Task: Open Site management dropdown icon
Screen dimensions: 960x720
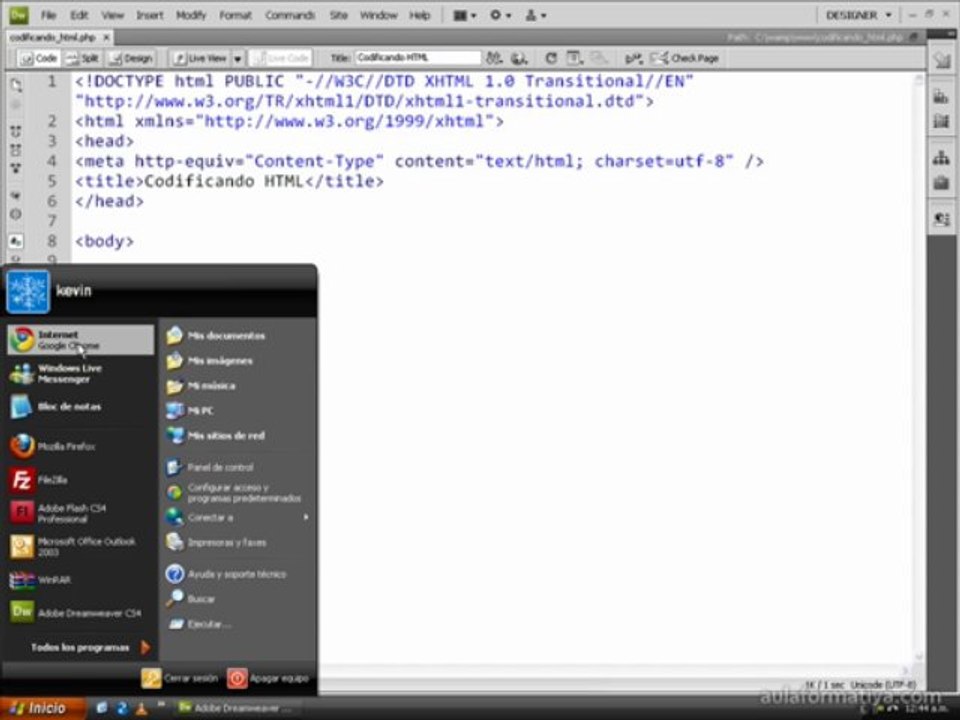Action: pyautogui.click(x=535, y=15)
